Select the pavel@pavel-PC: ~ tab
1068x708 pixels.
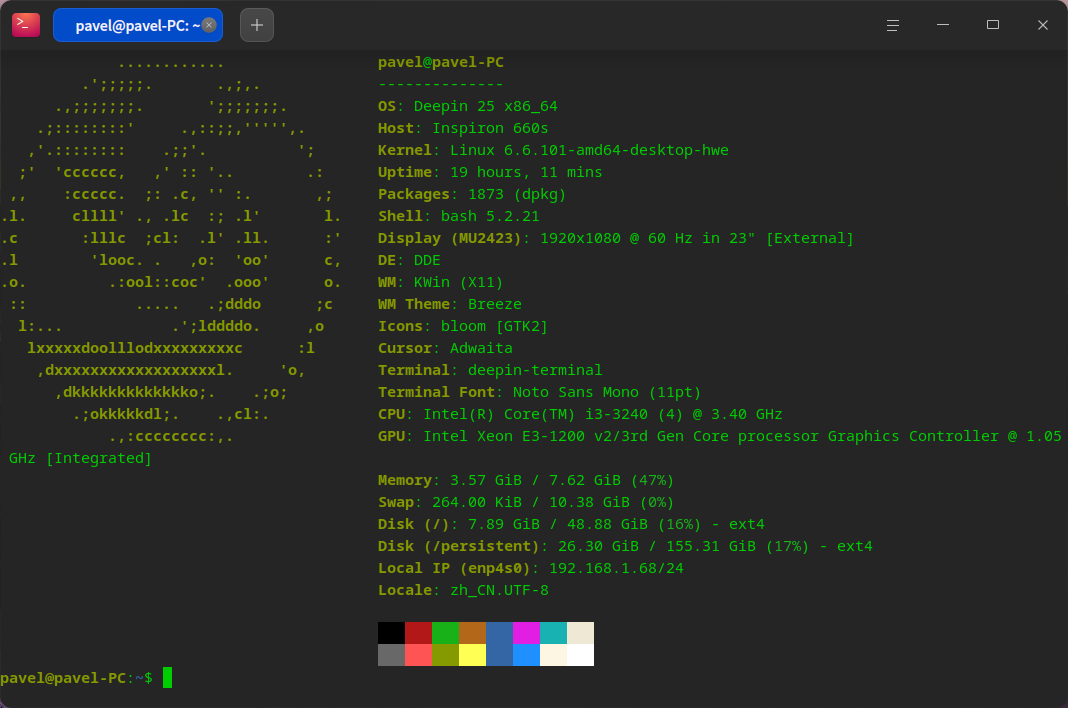[x=138, y=25]
